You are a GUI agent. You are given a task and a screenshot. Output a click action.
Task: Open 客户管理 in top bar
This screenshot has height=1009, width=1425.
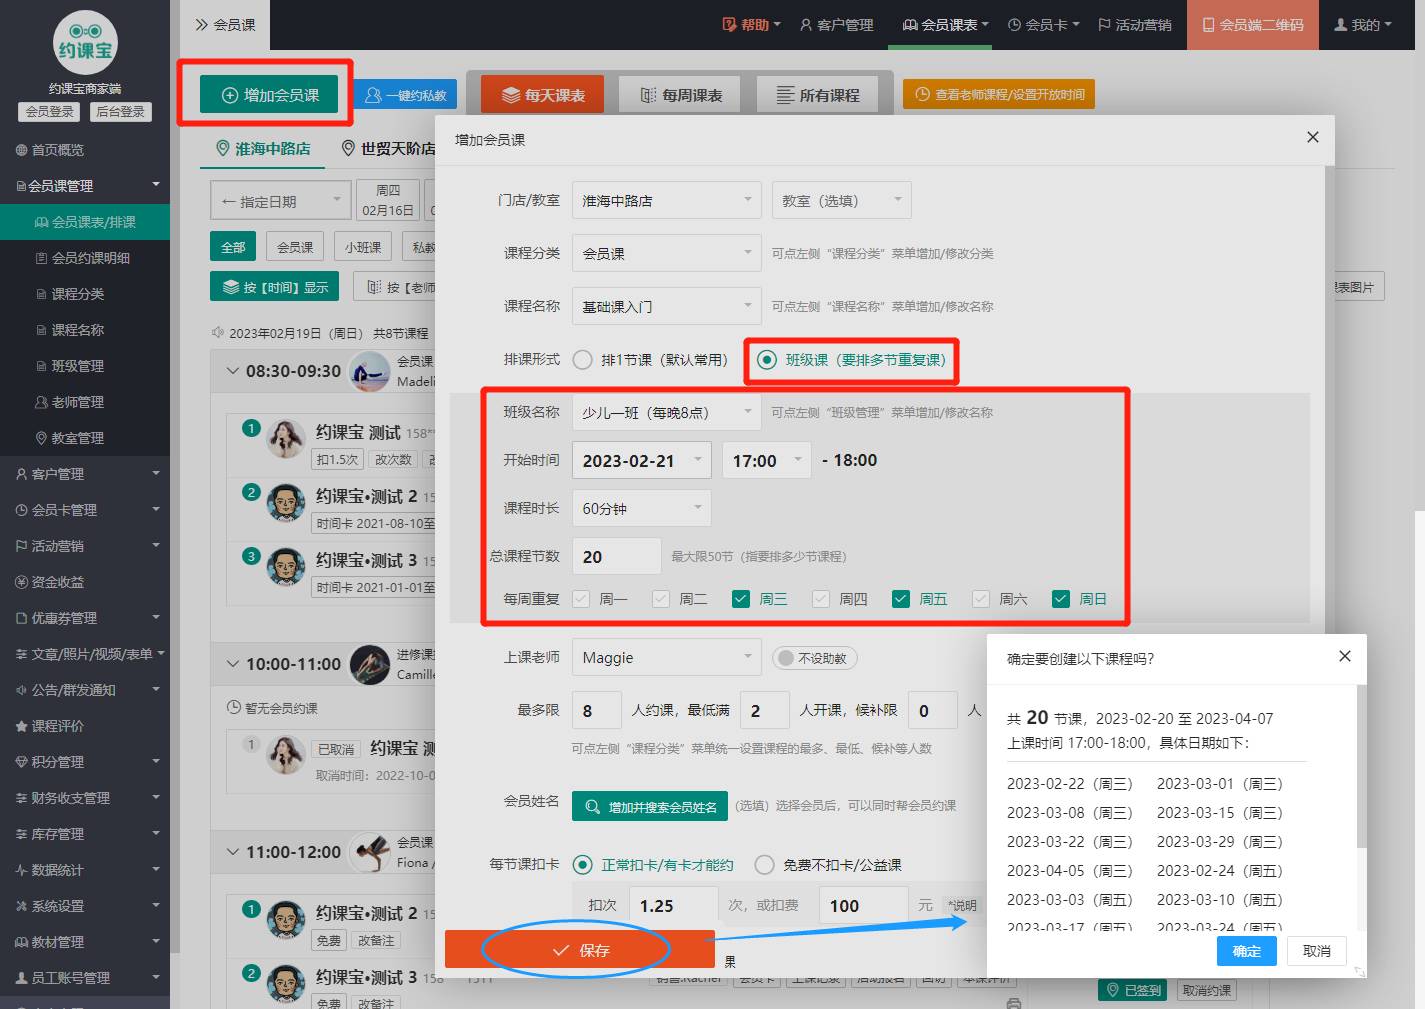click(836, 25)
